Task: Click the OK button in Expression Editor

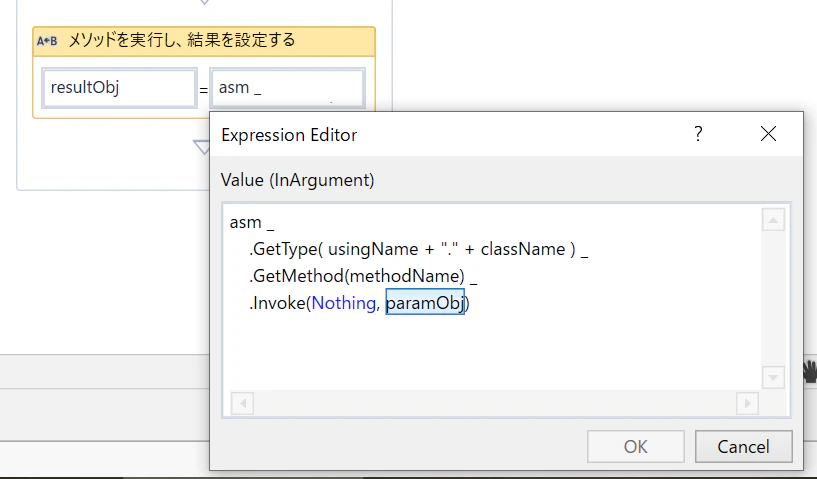Action: point(636,446)
